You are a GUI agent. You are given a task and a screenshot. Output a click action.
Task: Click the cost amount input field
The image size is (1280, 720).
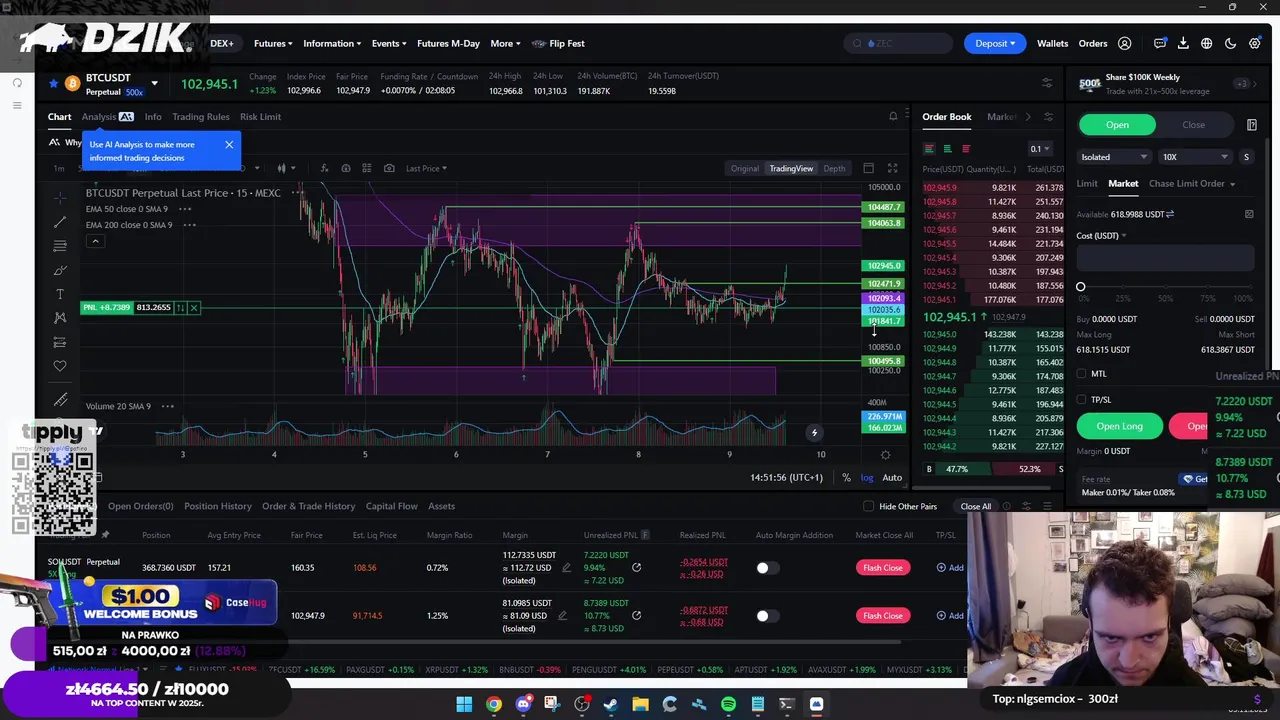[1165, 259]
